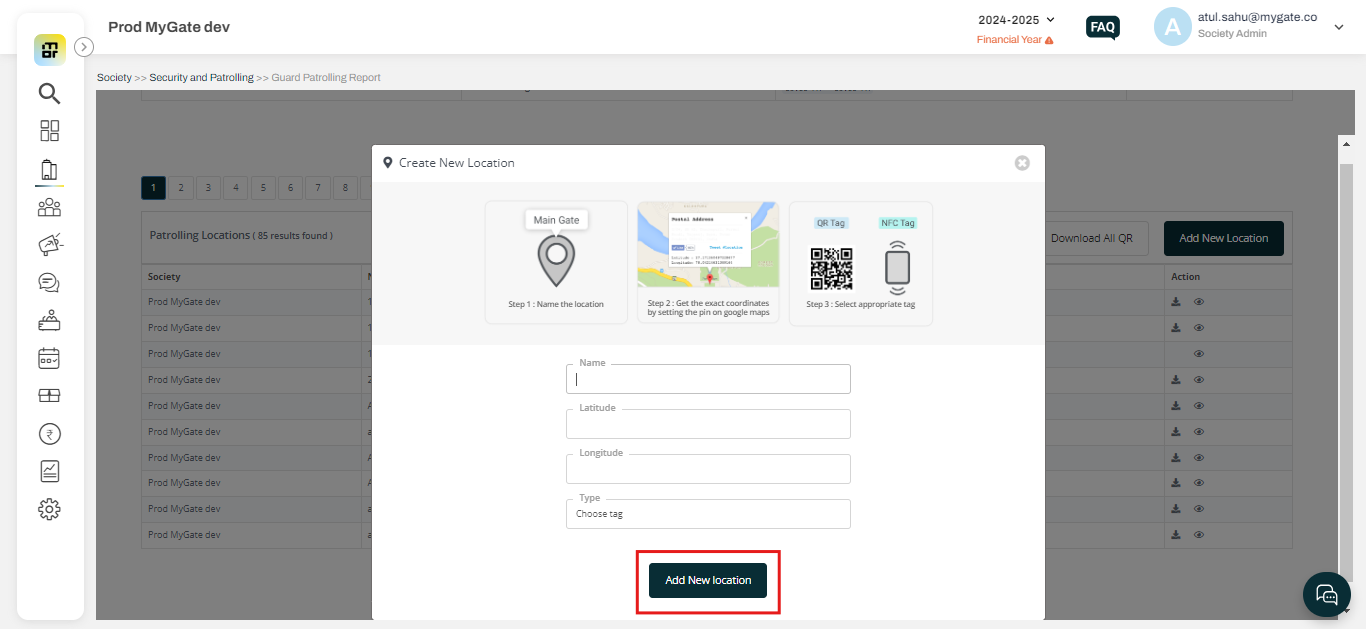This screenshot has width=1366, height=629.
Task: Click the eye icon in row lacking download icon
Action: pyautogui.click(x=1199, y=353)
